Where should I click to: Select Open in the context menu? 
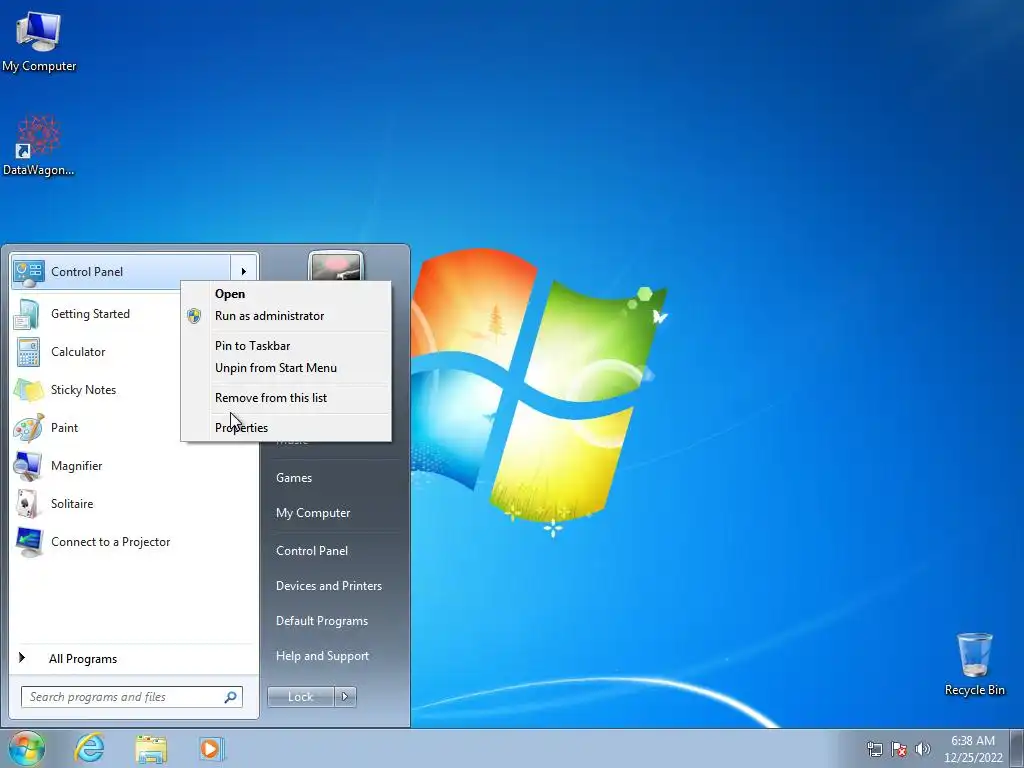click(x=230, y=294)
